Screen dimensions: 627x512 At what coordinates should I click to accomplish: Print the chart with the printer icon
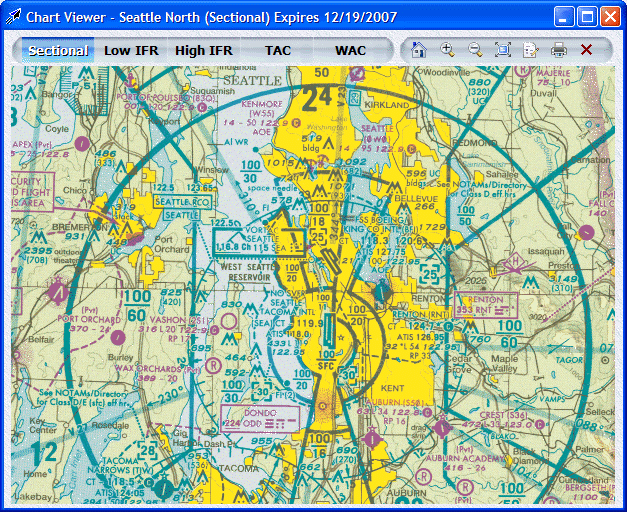(x=559, y=50)
